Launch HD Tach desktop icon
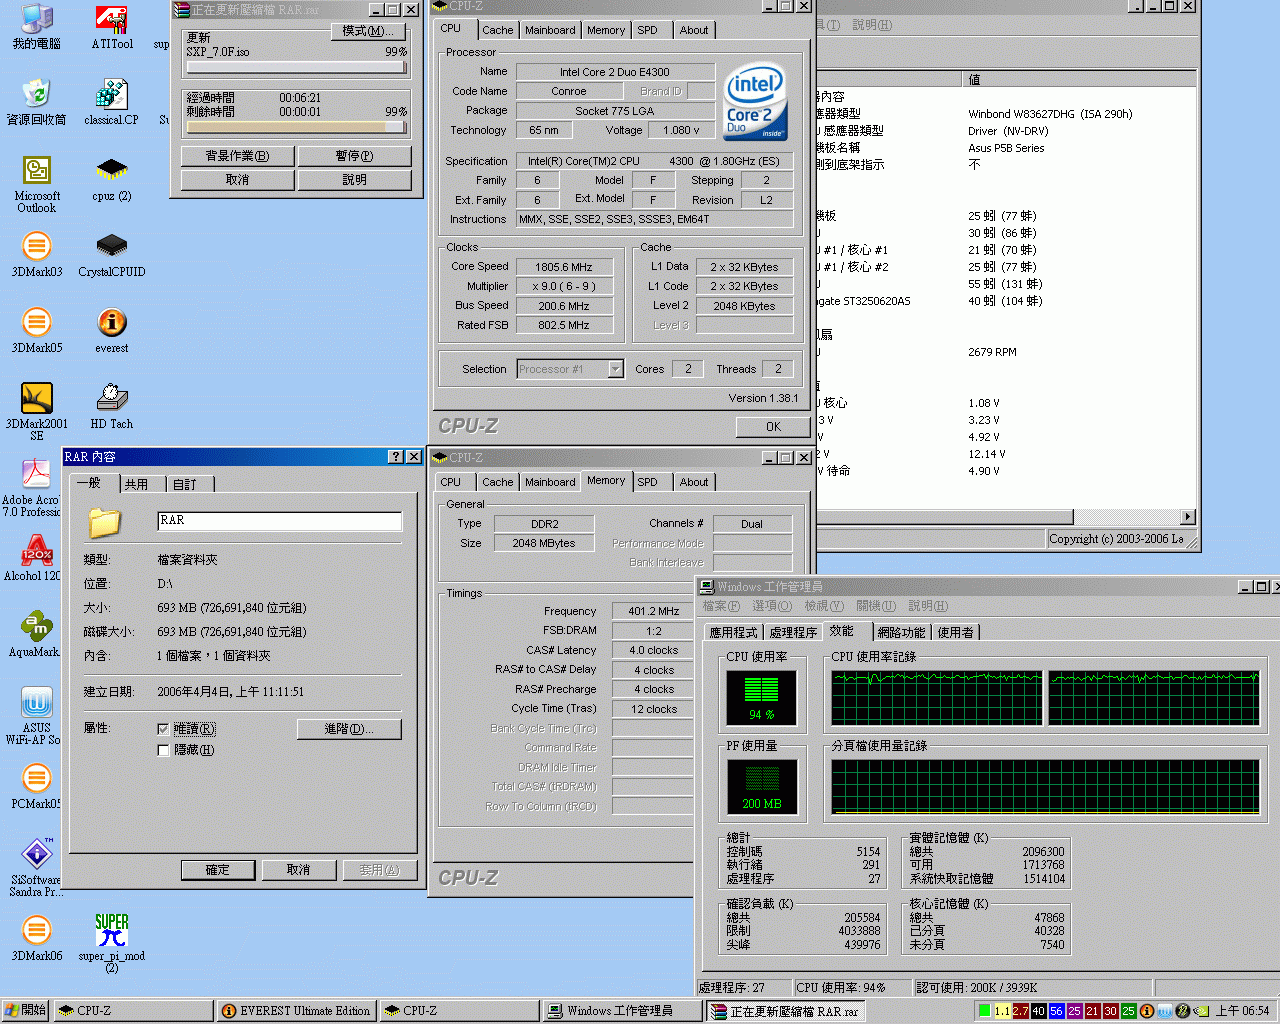This screenshot has height=1024, width=1280. [111, 406]
